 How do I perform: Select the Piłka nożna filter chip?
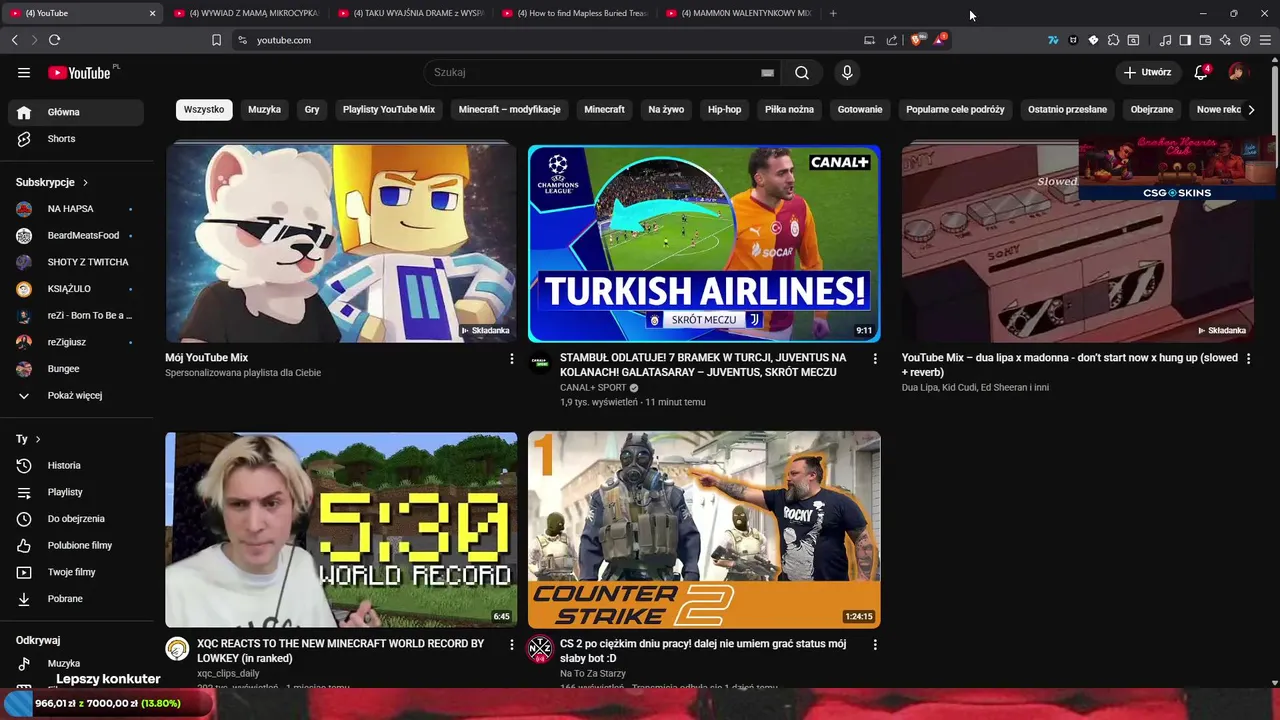point(789,109)
